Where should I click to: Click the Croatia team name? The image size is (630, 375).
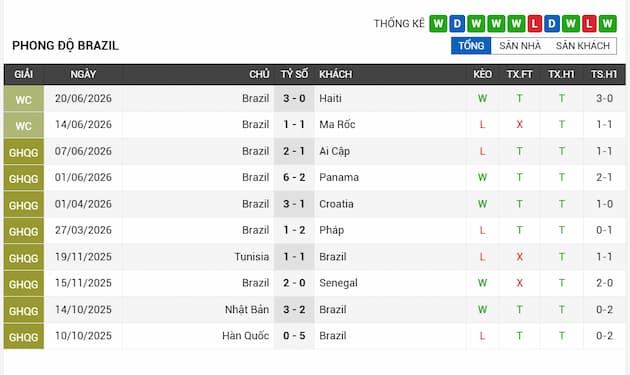click(x=336, y=204)
